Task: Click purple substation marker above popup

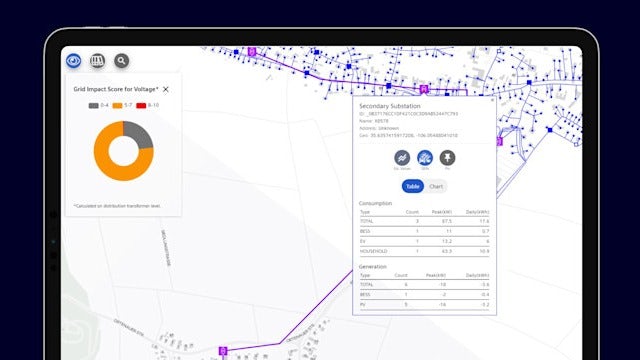Action: (x=424, y=89)
